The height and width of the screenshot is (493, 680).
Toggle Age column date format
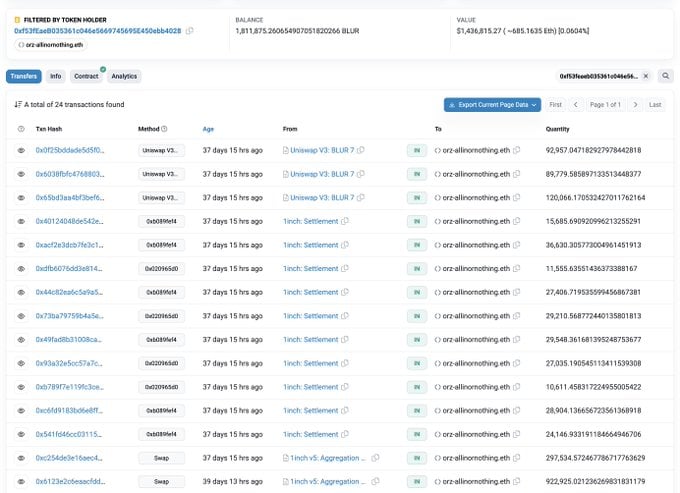(x=208, y=129)
